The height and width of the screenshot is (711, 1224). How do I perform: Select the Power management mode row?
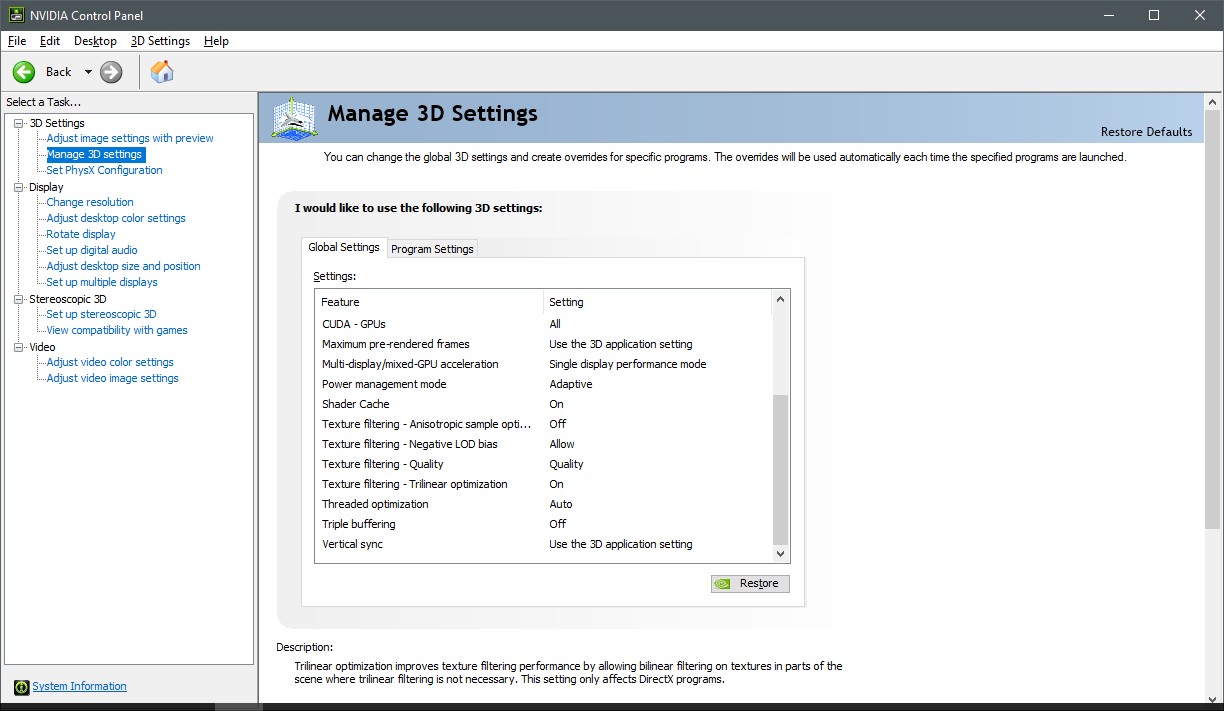click(x=544, y=384)
